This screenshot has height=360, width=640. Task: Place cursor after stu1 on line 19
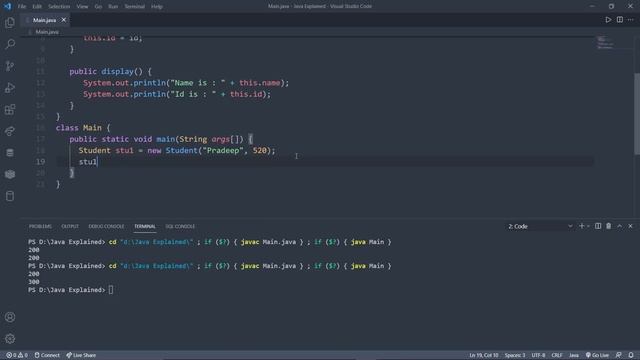tap(98, 162)
